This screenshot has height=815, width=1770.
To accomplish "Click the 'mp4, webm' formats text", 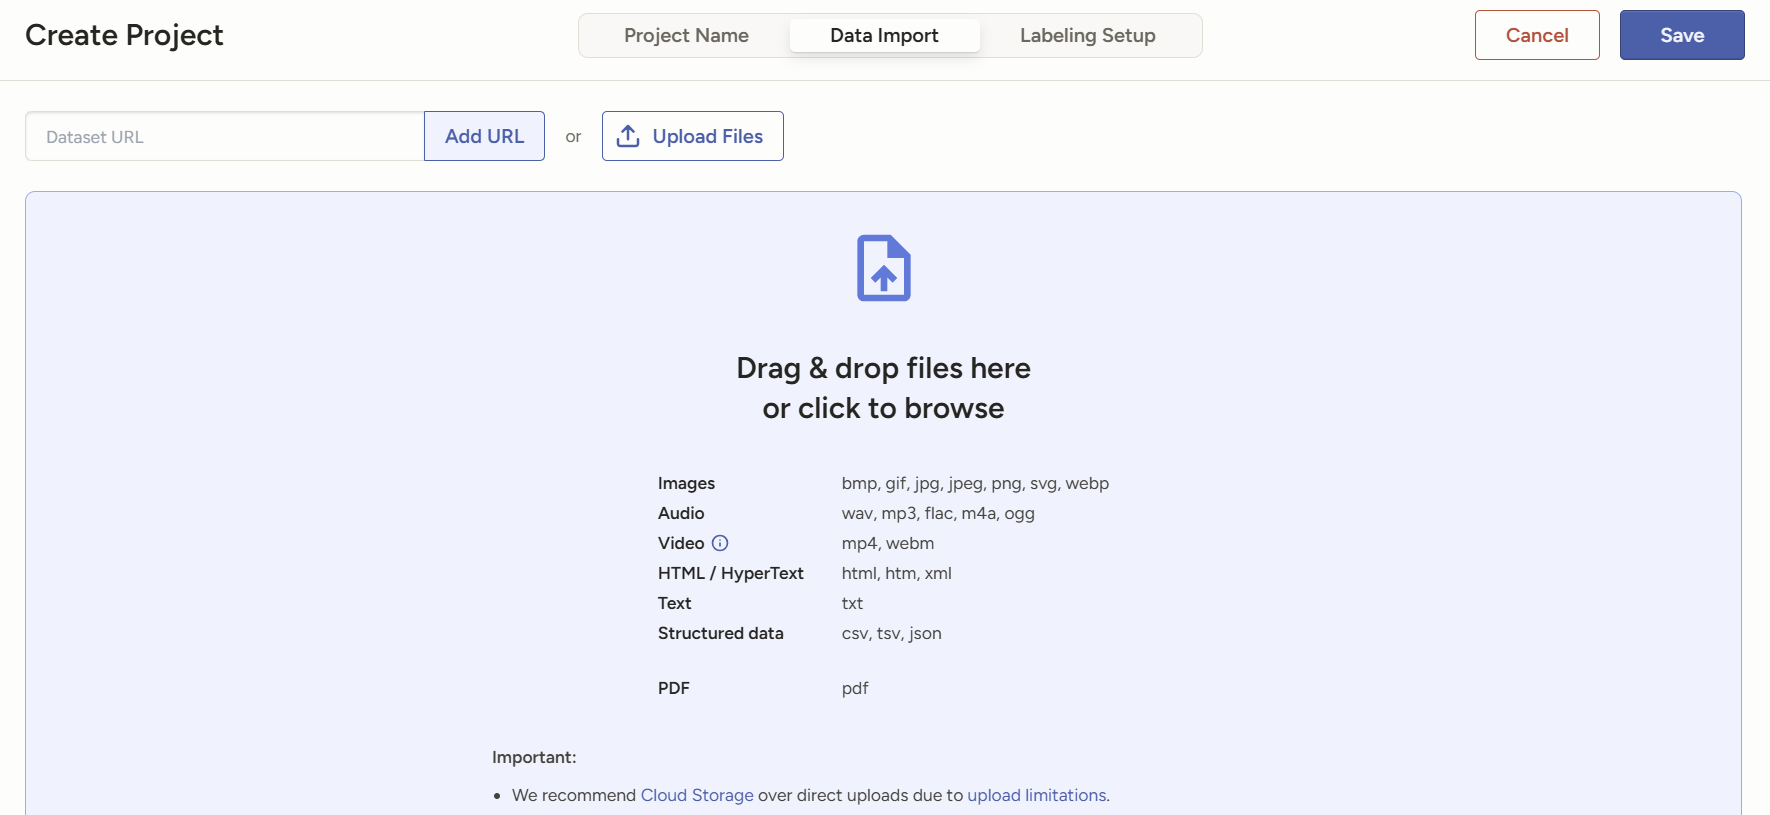I will (x=888, y=543).
